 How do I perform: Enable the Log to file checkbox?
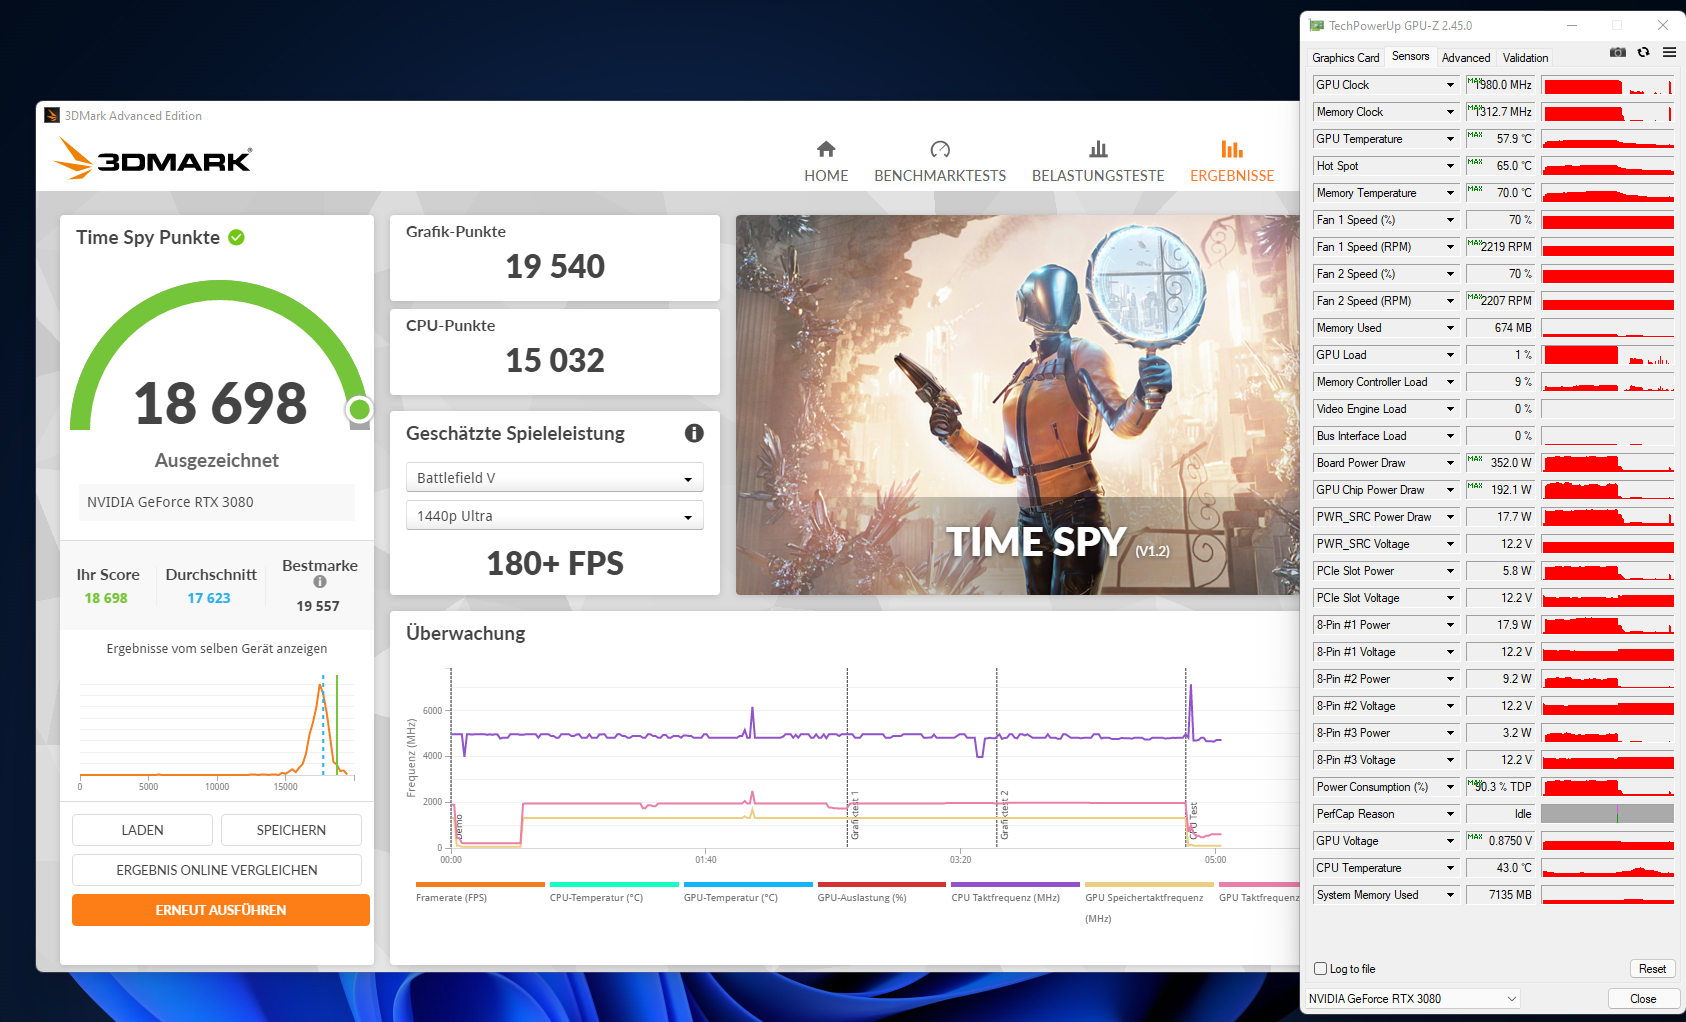(1320, 969)
